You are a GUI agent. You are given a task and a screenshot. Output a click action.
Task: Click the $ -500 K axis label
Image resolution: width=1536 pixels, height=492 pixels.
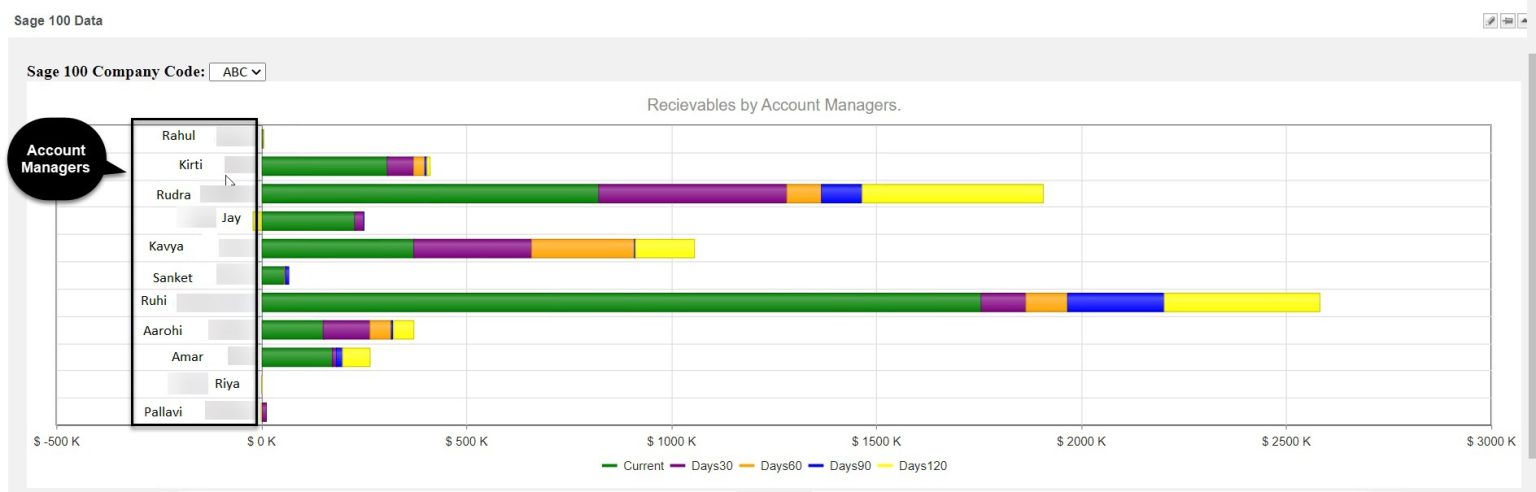point(56,441)
